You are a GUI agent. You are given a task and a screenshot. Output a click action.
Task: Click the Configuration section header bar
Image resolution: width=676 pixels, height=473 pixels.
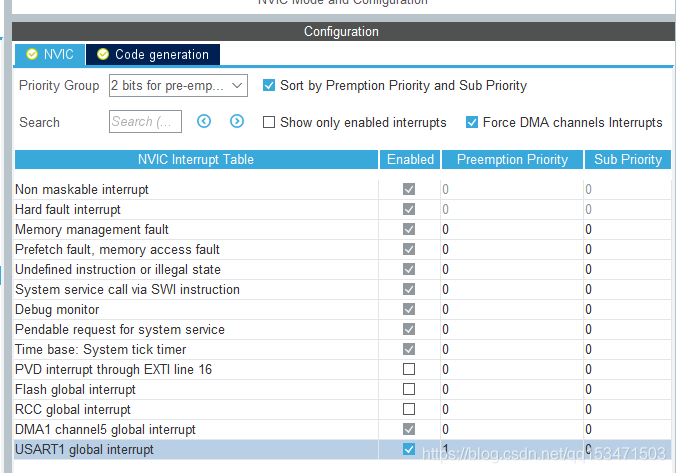(343, 31)
